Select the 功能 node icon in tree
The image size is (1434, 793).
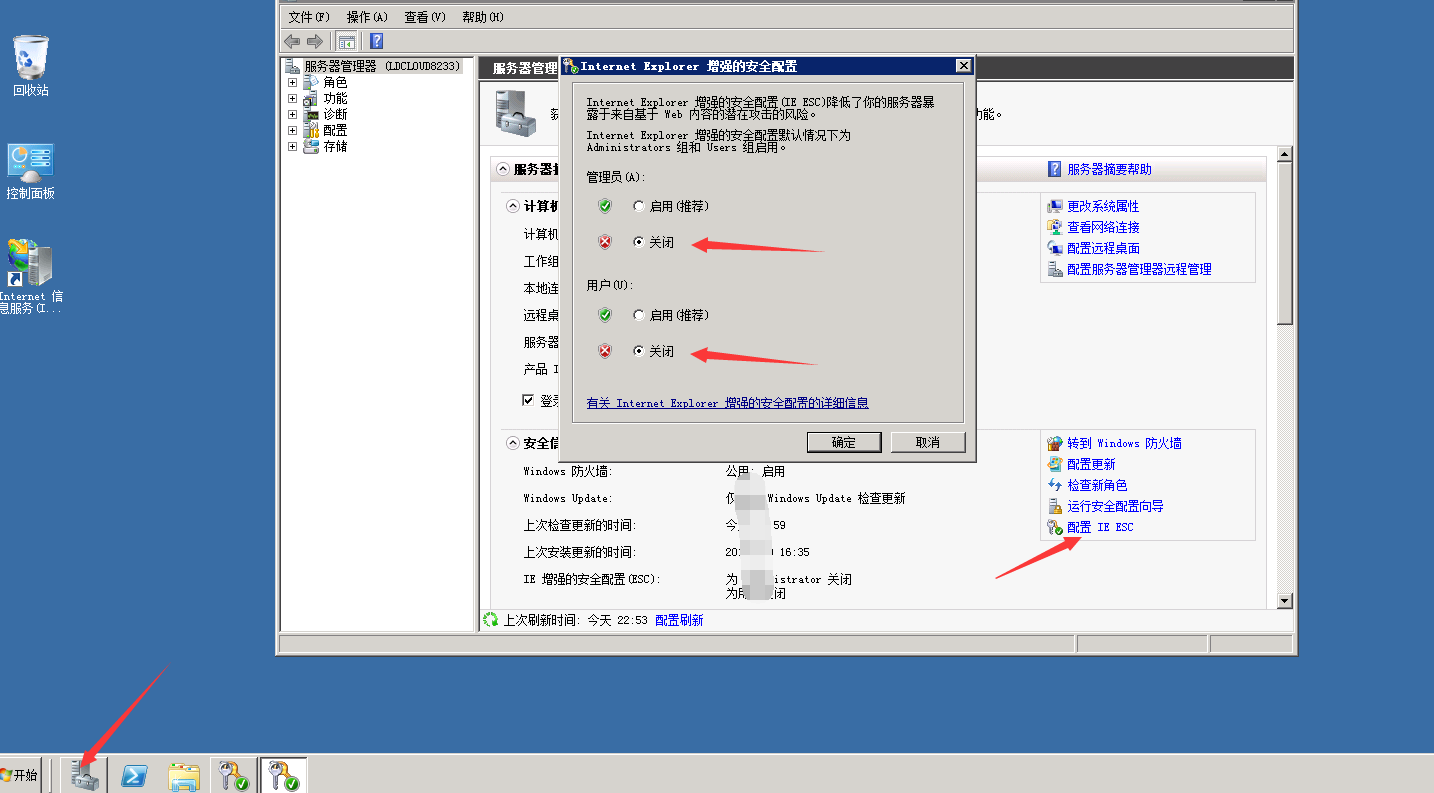click(x=311, y=98)
